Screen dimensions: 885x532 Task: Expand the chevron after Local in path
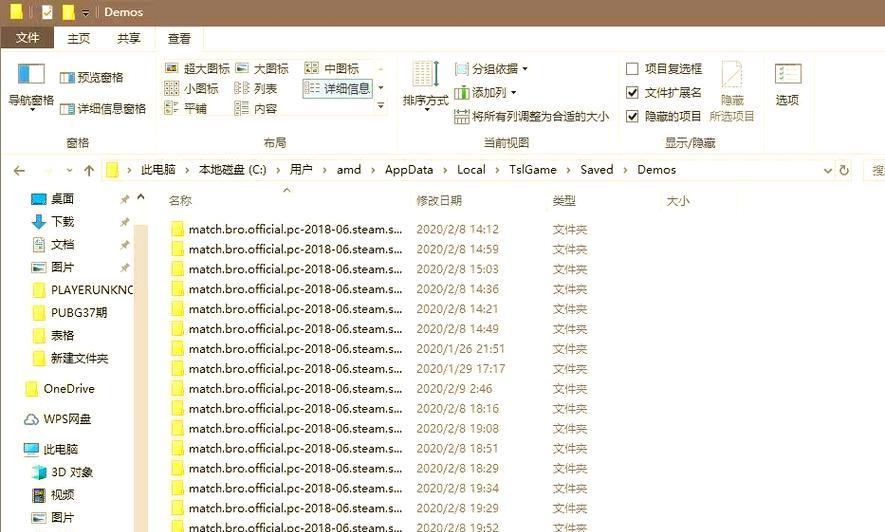tap(497, 170)
